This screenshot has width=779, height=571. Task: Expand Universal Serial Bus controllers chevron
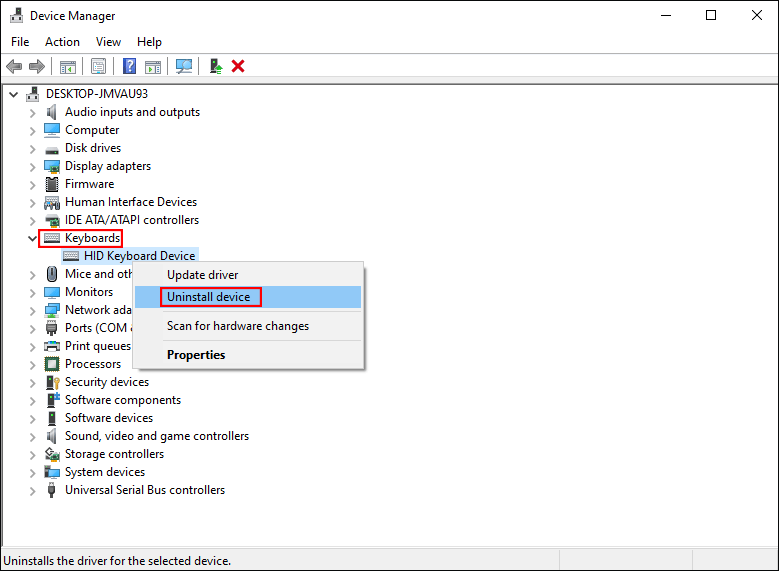click(32, 491)
